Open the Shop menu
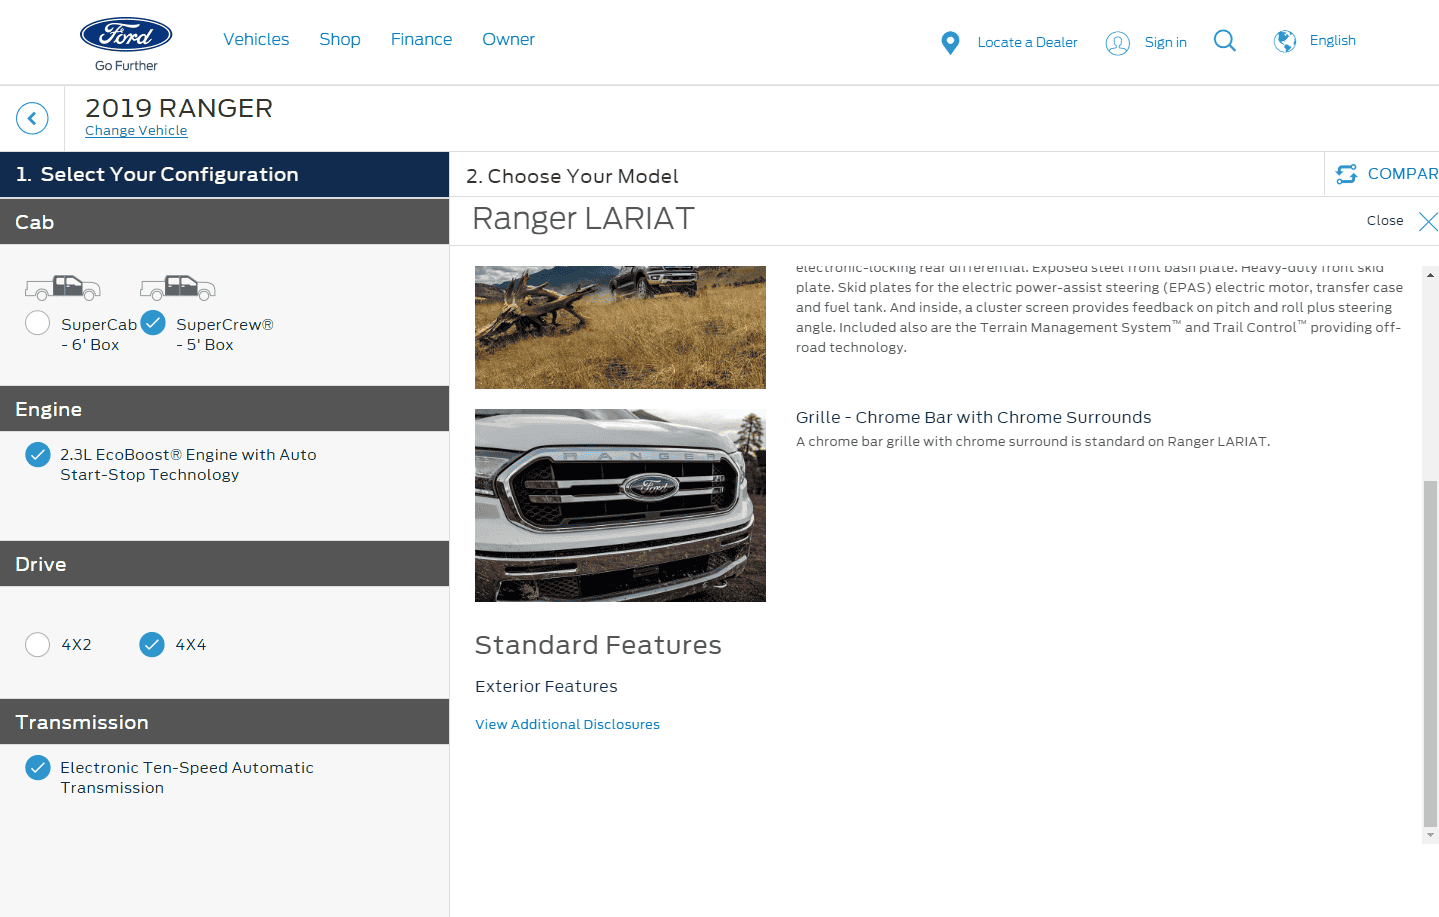Screen dimensions: 1439x917 coord(340,39)
